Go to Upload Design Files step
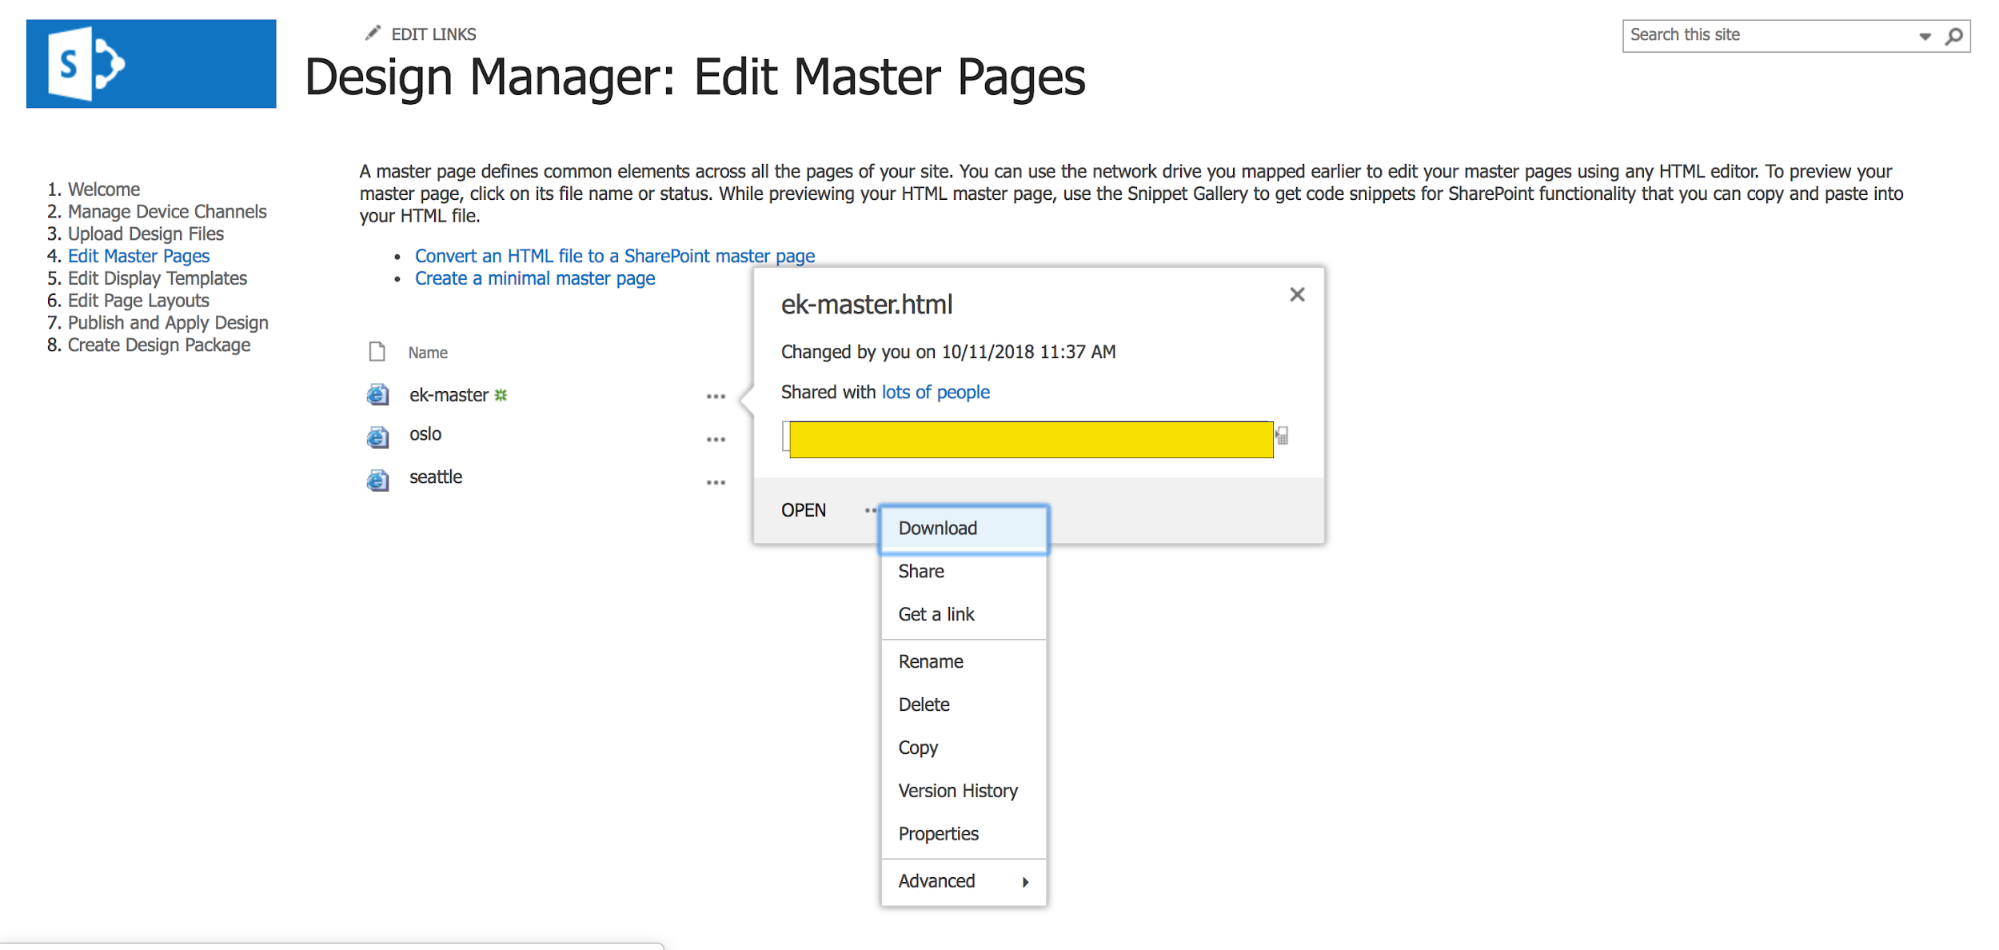Viewport: 1999px width, 950px height. (x=146, y=233)
